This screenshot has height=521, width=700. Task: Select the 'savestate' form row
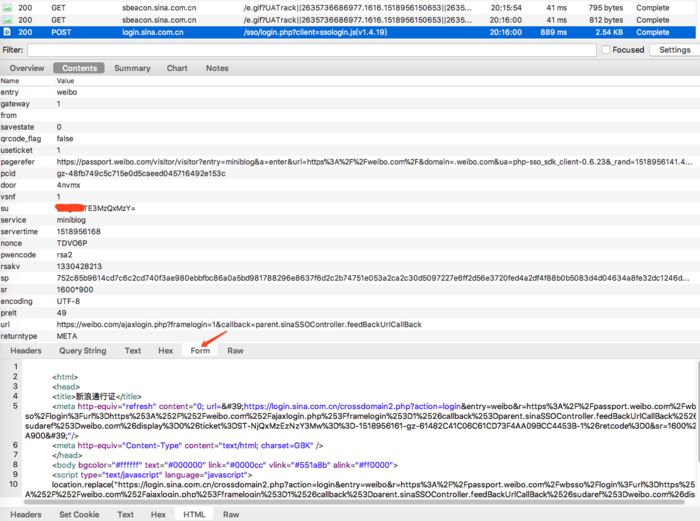(350, 127)
